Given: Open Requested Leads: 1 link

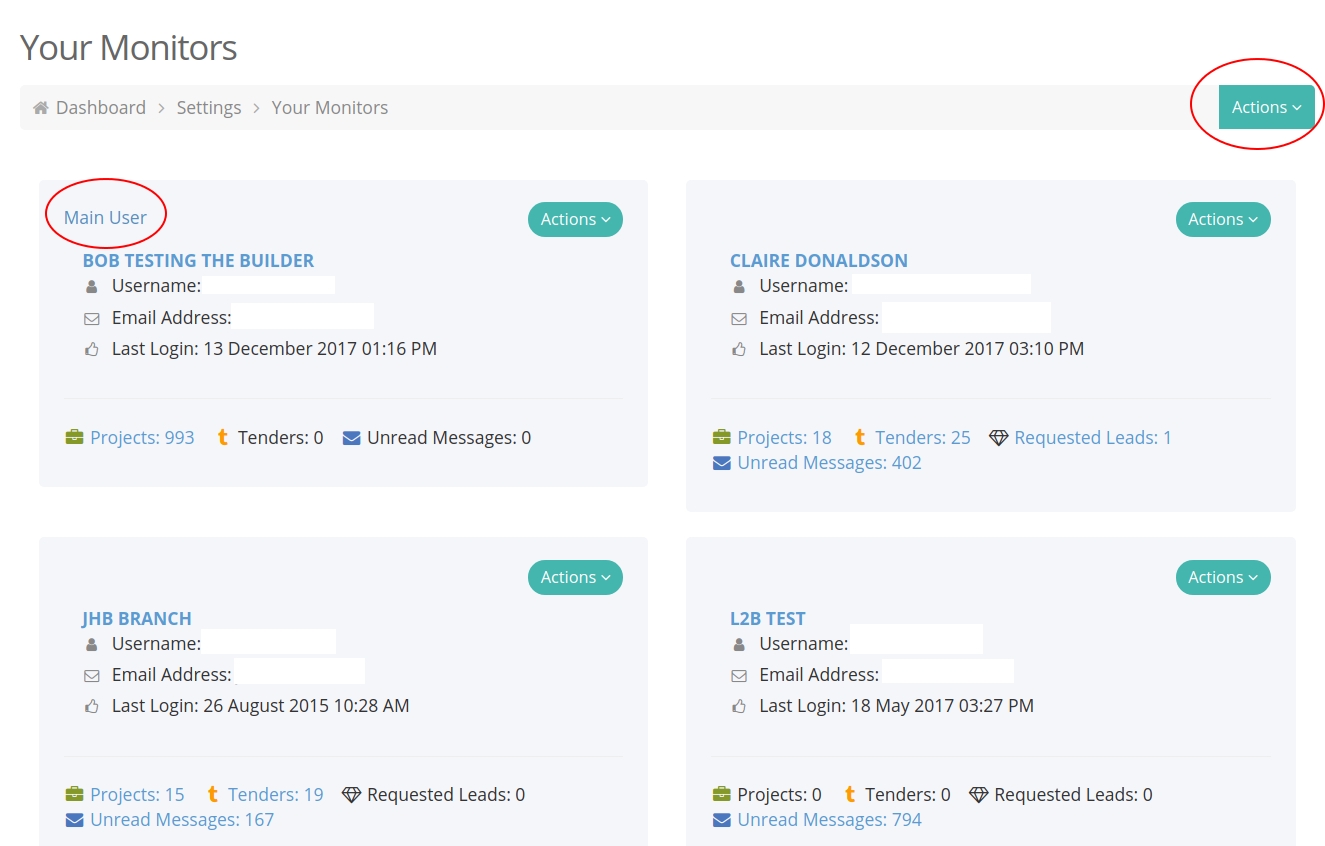Looking at the screenshot, I should click(x=1093, y=437).
